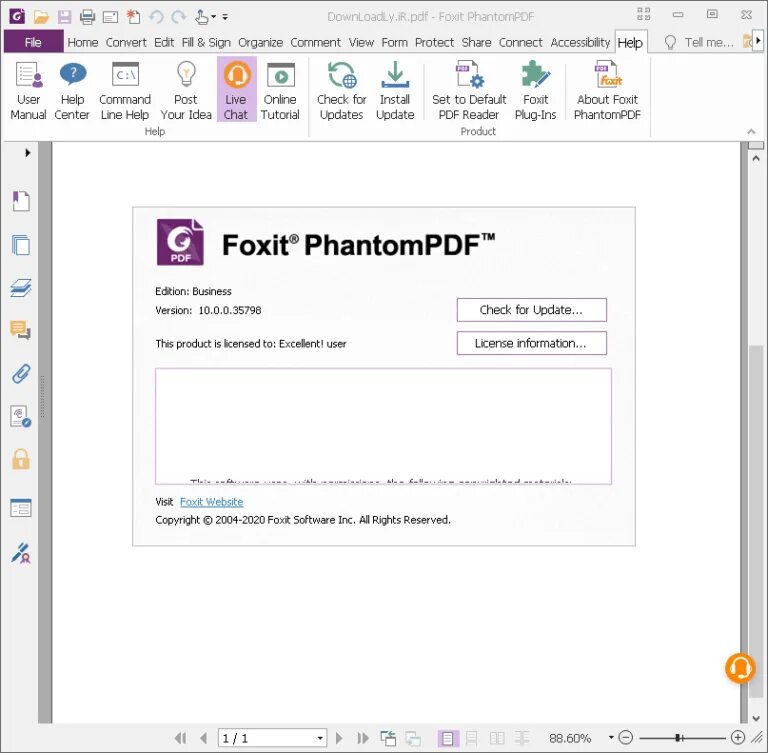Open Foxit Plug-Ins

tap(535, 91)
